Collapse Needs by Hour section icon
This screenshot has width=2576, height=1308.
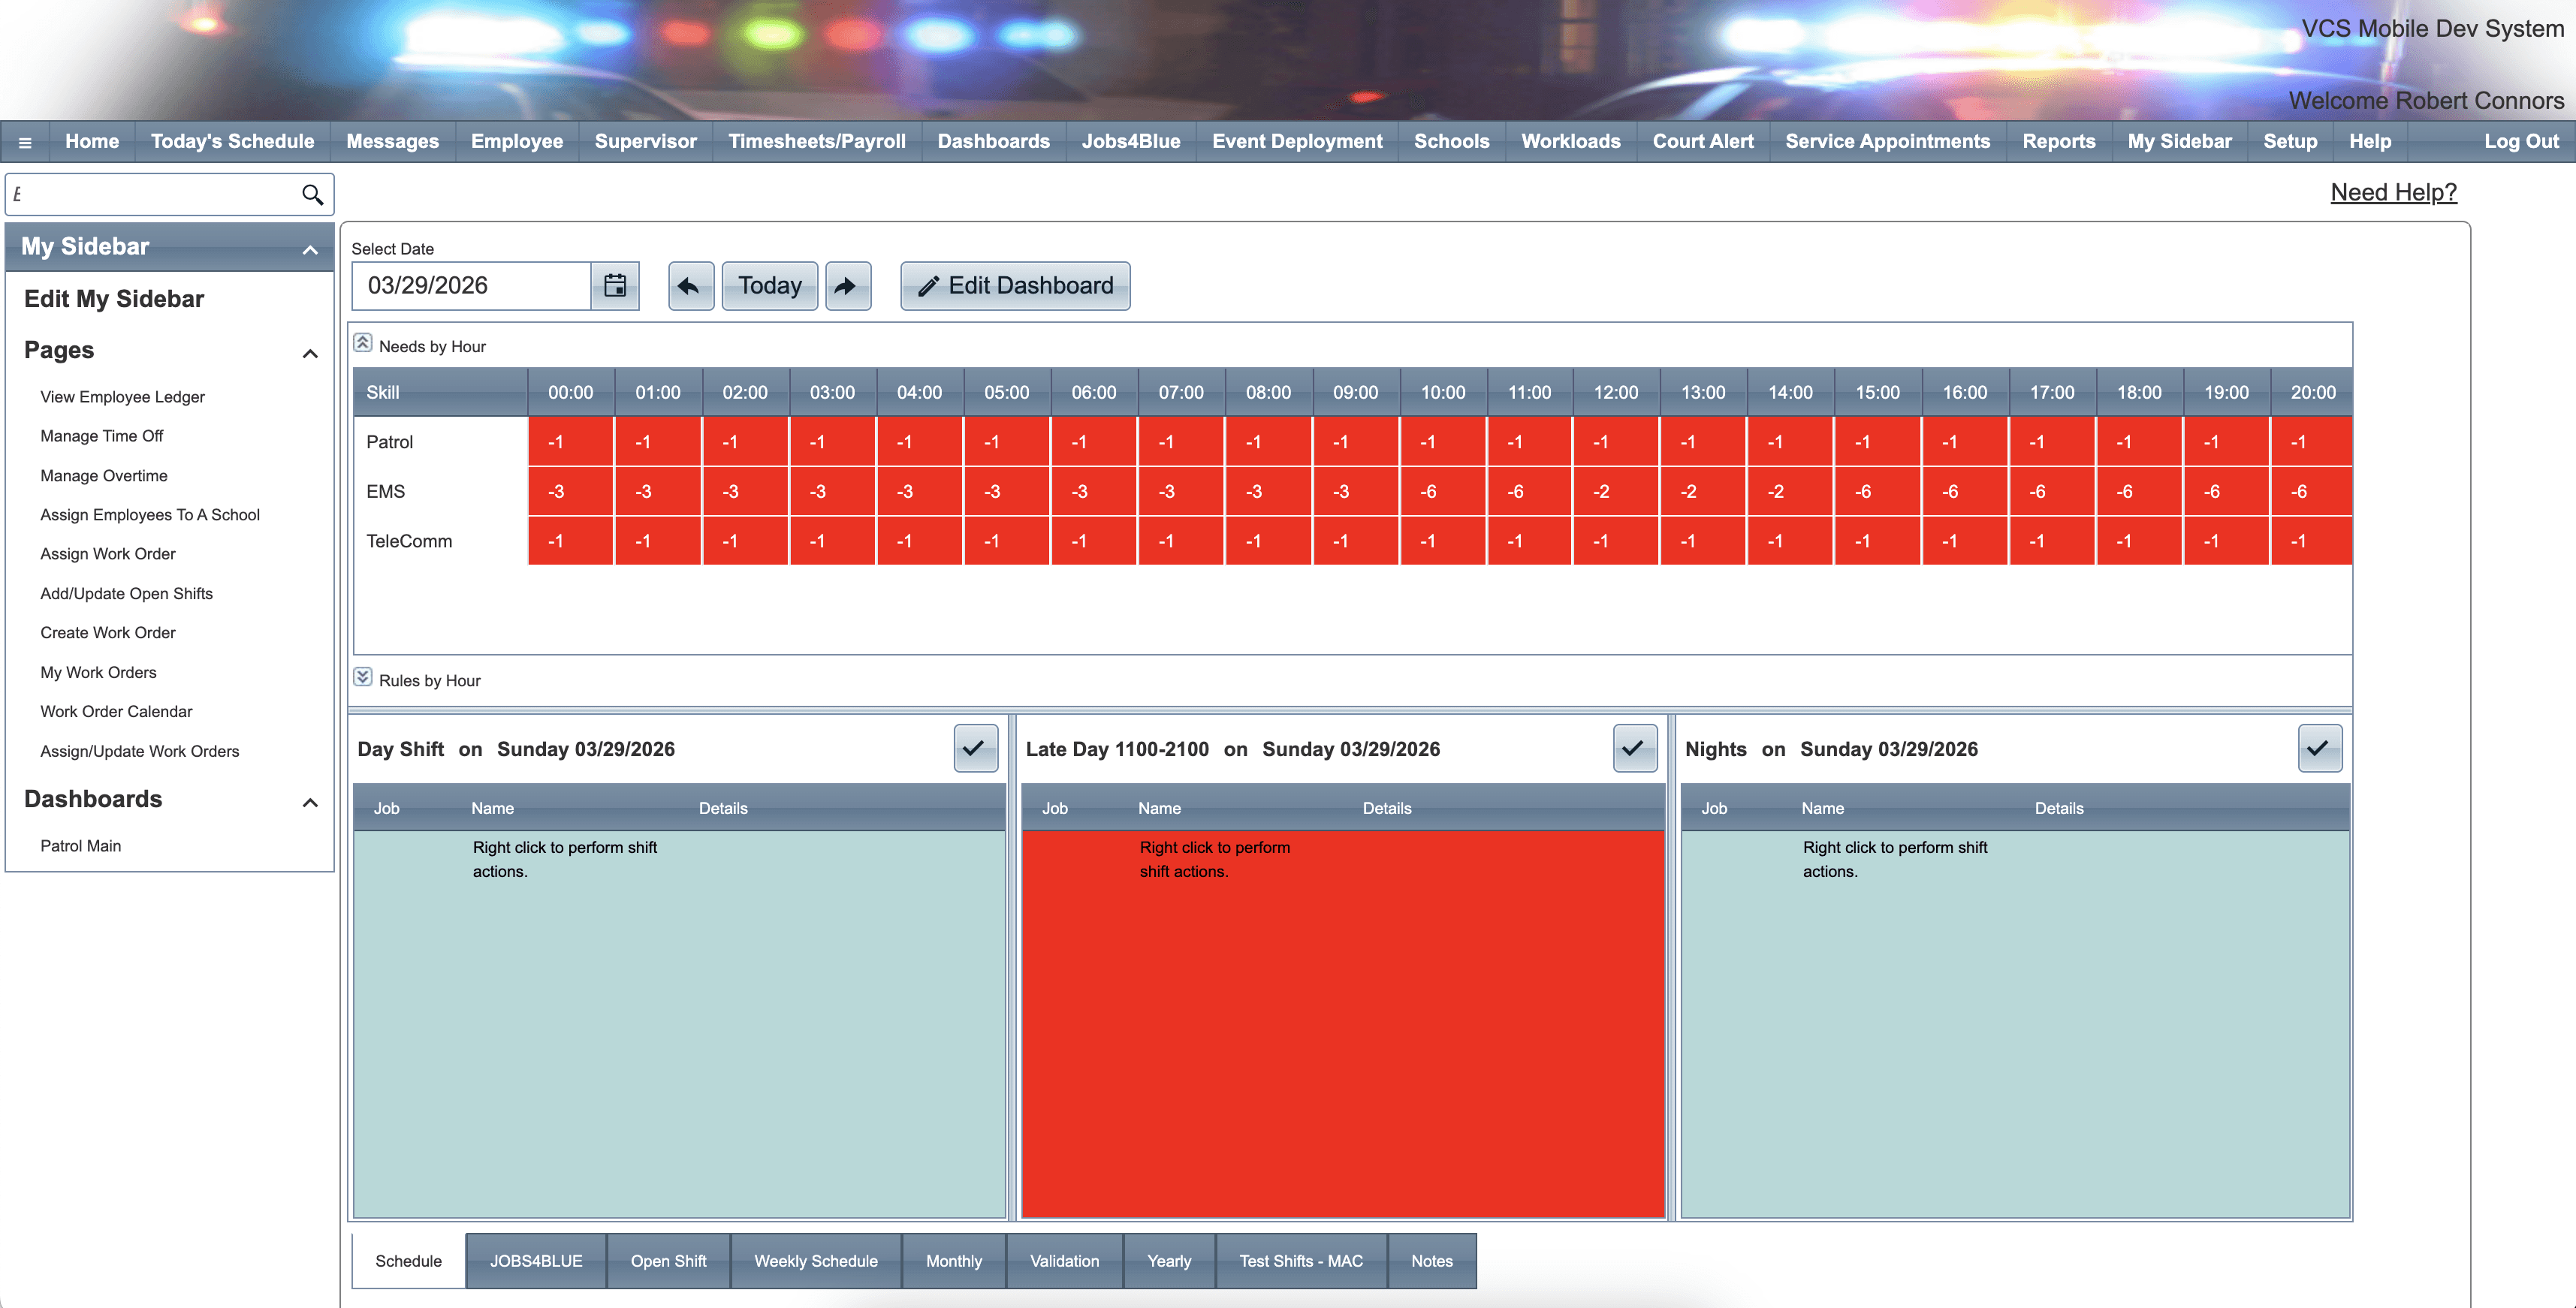pyautogui.click(x=363, y=343)
